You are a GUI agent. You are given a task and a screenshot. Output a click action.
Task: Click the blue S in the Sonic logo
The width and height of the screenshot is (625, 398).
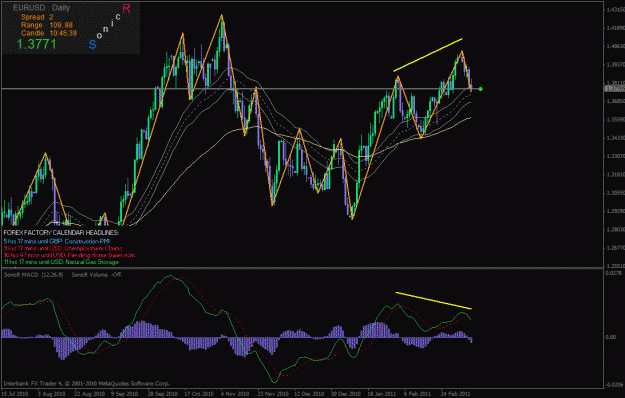tap(92, 45)
